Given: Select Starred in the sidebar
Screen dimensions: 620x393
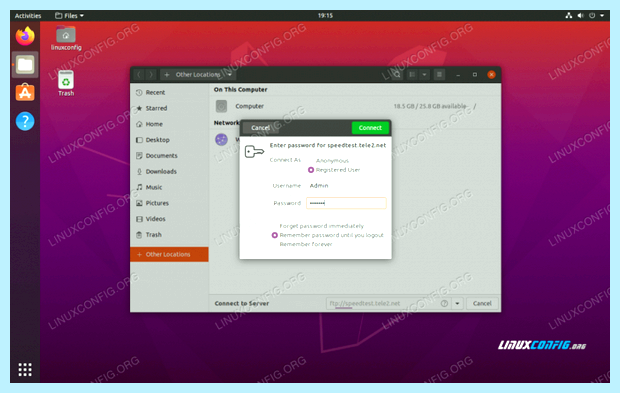Looking at the screenshot, I should 169,108.
